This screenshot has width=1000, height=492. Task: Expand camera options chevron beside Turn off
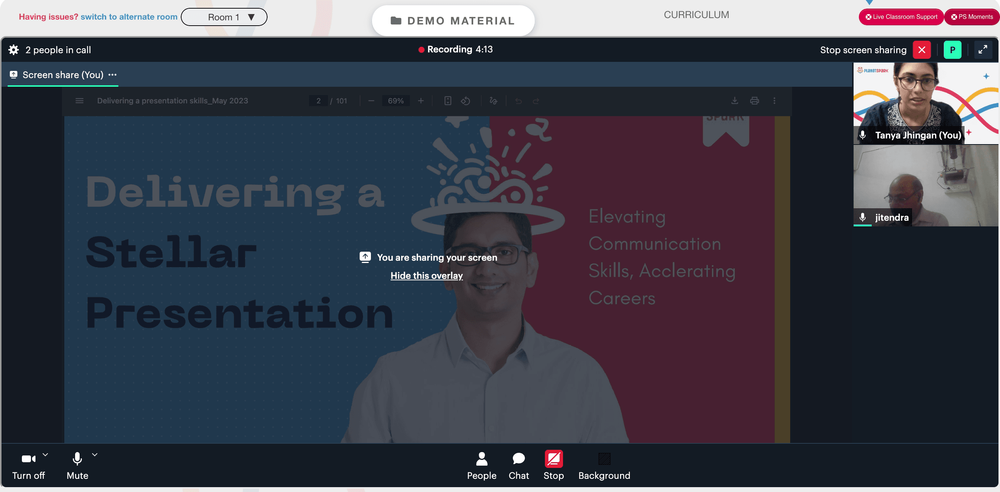(x=45, y=454)
